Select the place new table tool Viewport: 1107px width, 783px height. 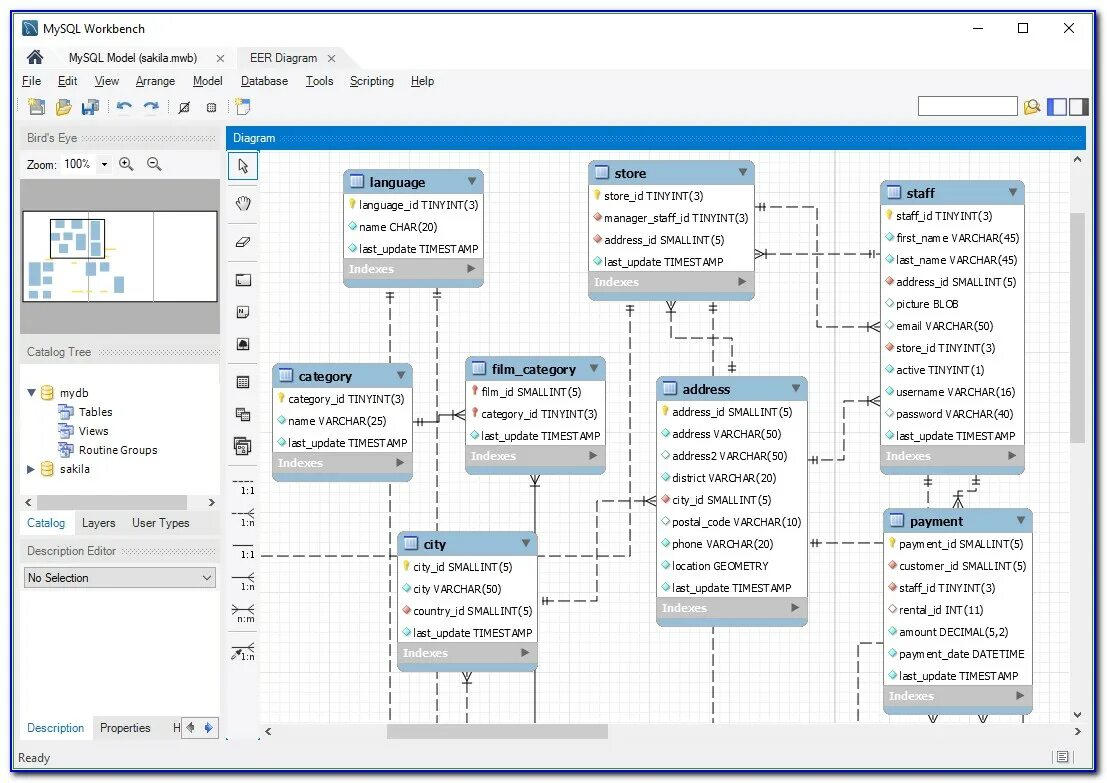(243, 382)
